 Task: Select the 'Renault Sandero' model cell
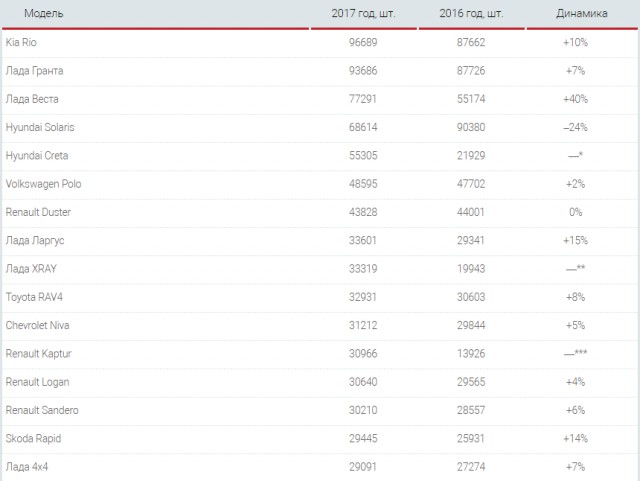[x=42, y=410]
